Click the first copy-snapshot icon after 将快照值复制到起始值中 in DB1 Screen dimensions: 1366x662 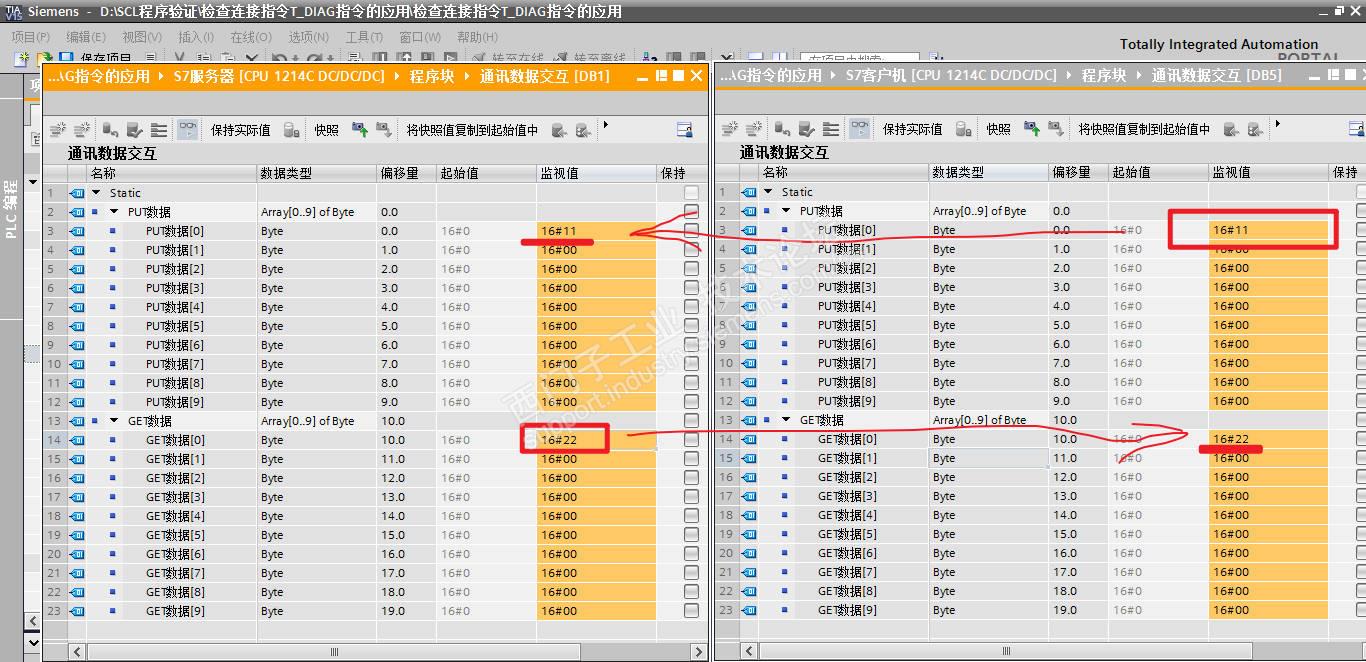click(x=559, y=130)
